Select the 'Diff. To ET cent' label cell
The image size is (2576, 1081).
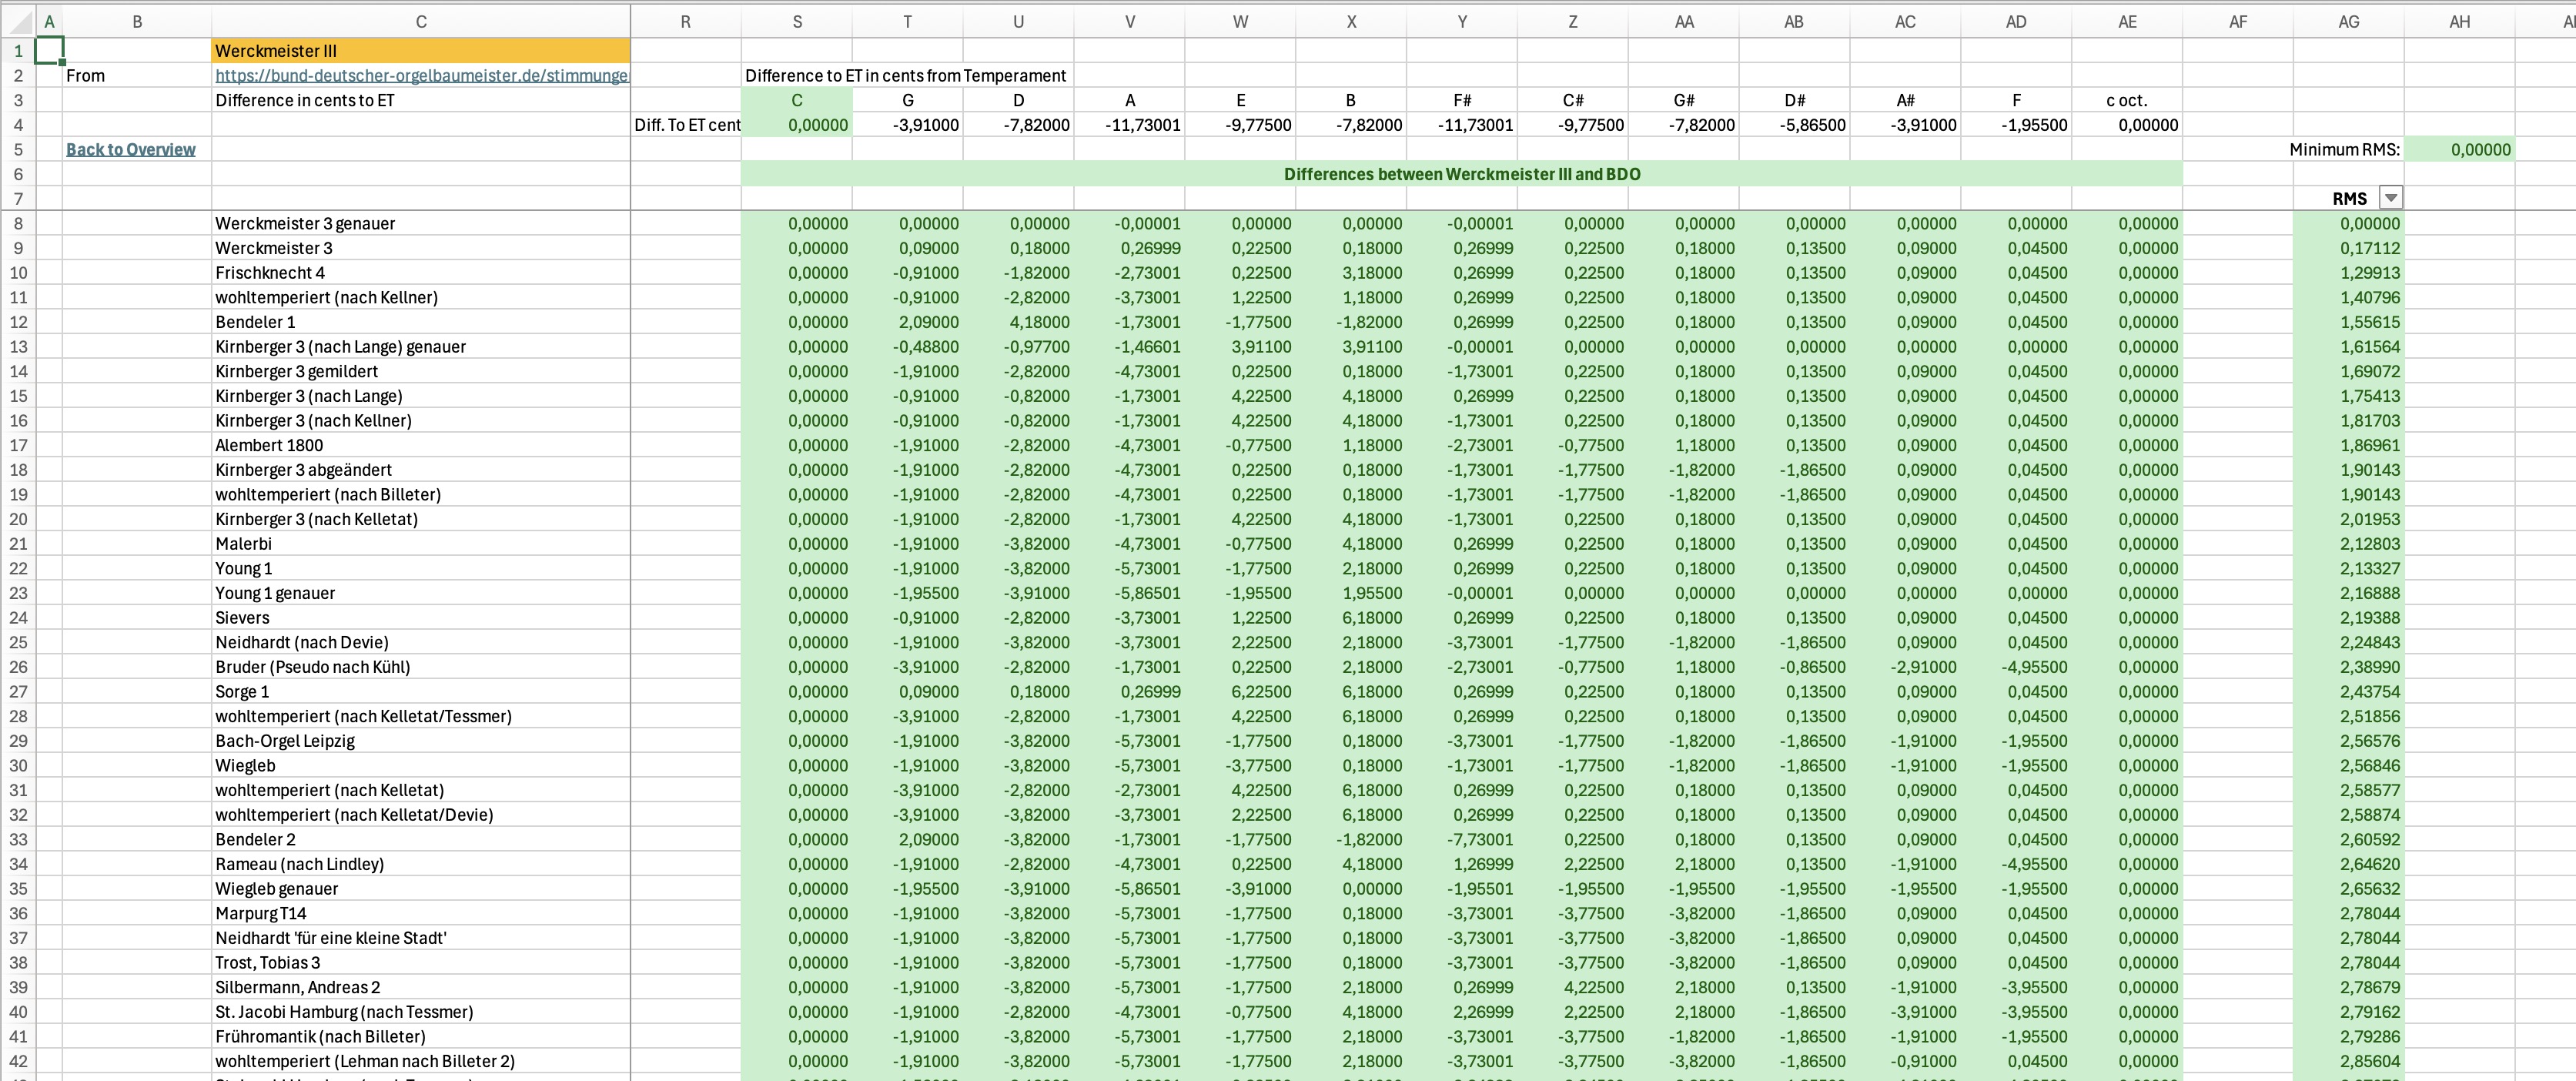pos(686,125)
